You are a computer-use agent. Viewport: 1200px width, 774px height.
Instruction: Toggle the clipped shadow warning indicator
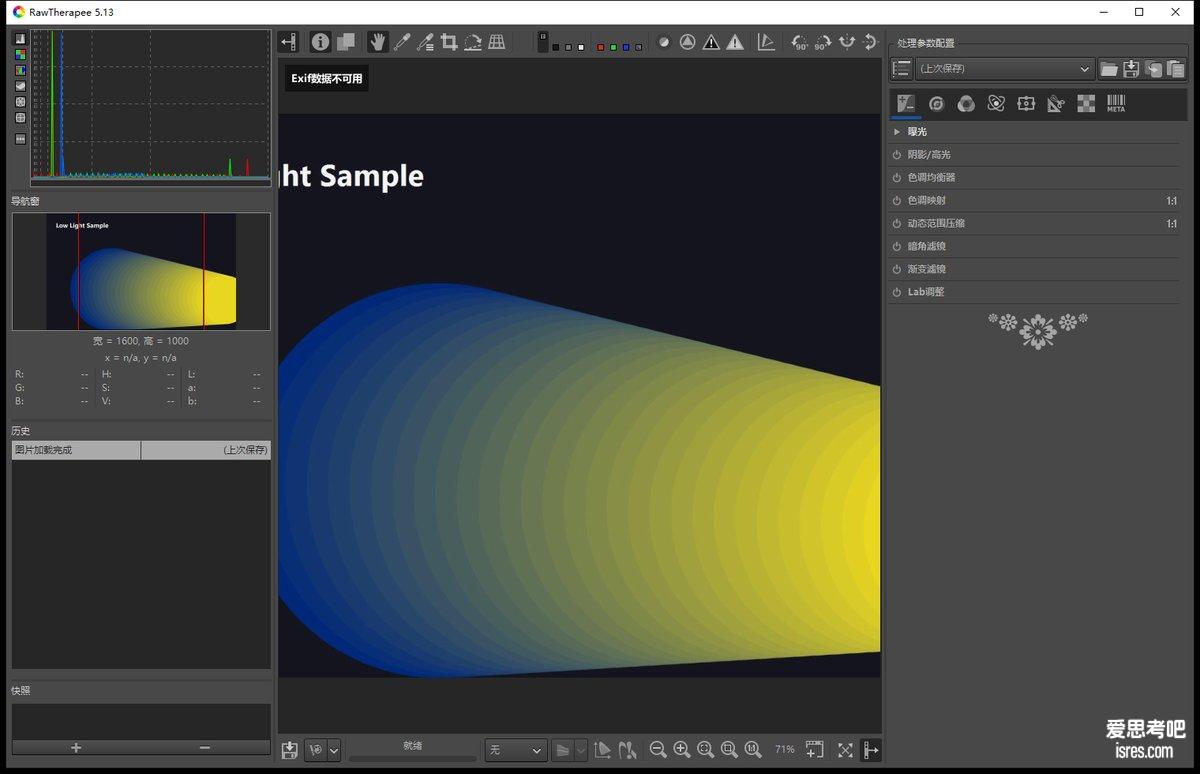(x=711, y=42)
